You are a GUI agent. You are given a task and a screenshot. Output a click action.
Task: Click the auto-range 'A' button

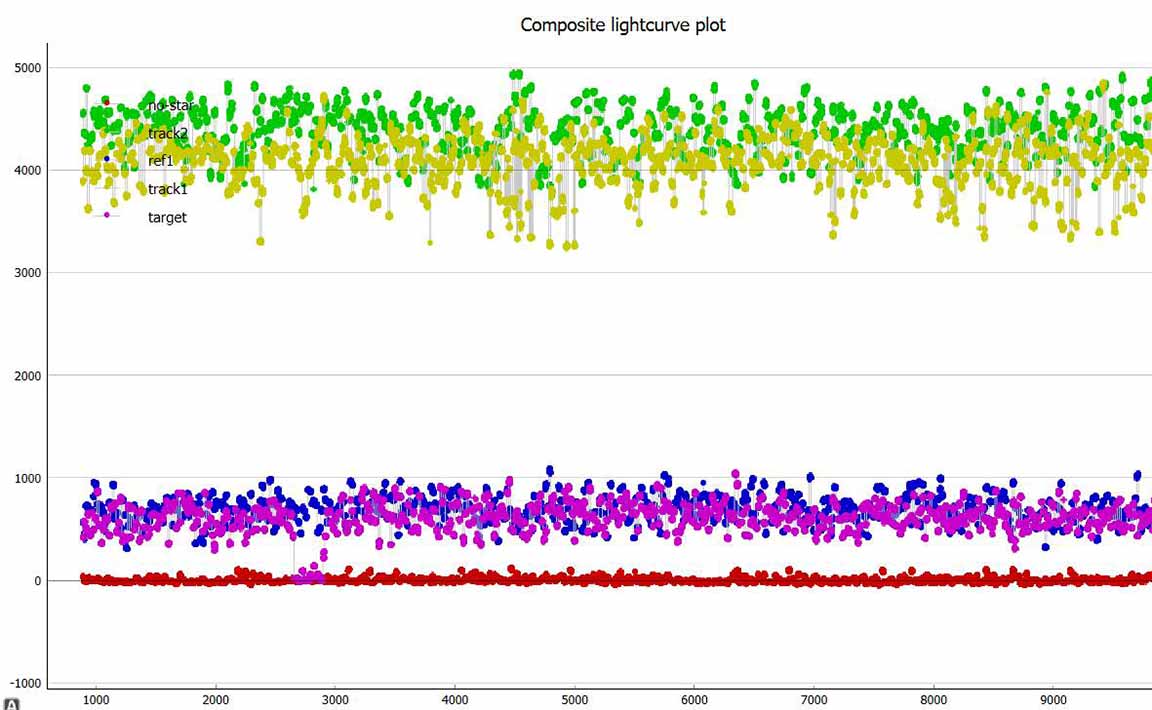coord(11,702)
